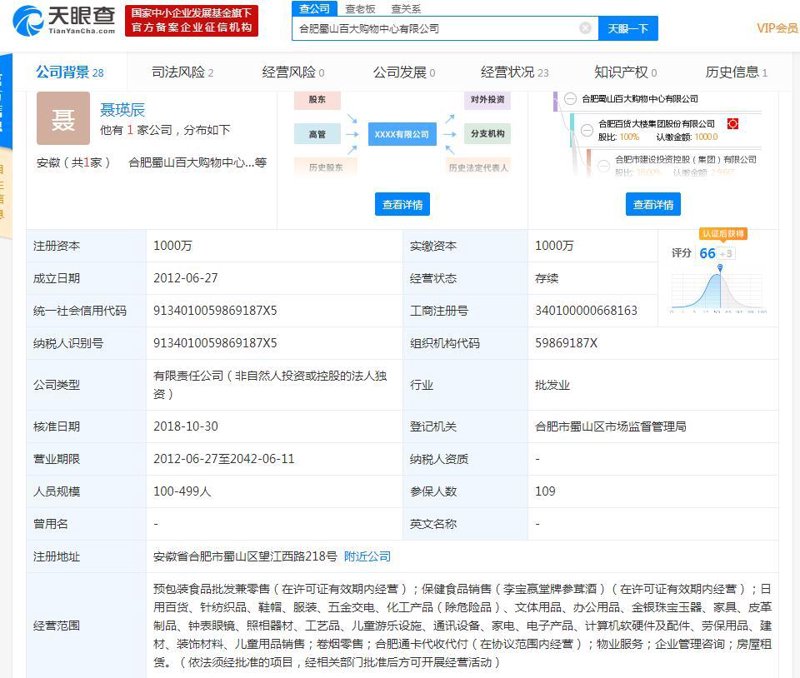Open the 知识产权 0 tab
Image resolution: width=800 pixels, height=678 pixels.
(x=626, y=72)
